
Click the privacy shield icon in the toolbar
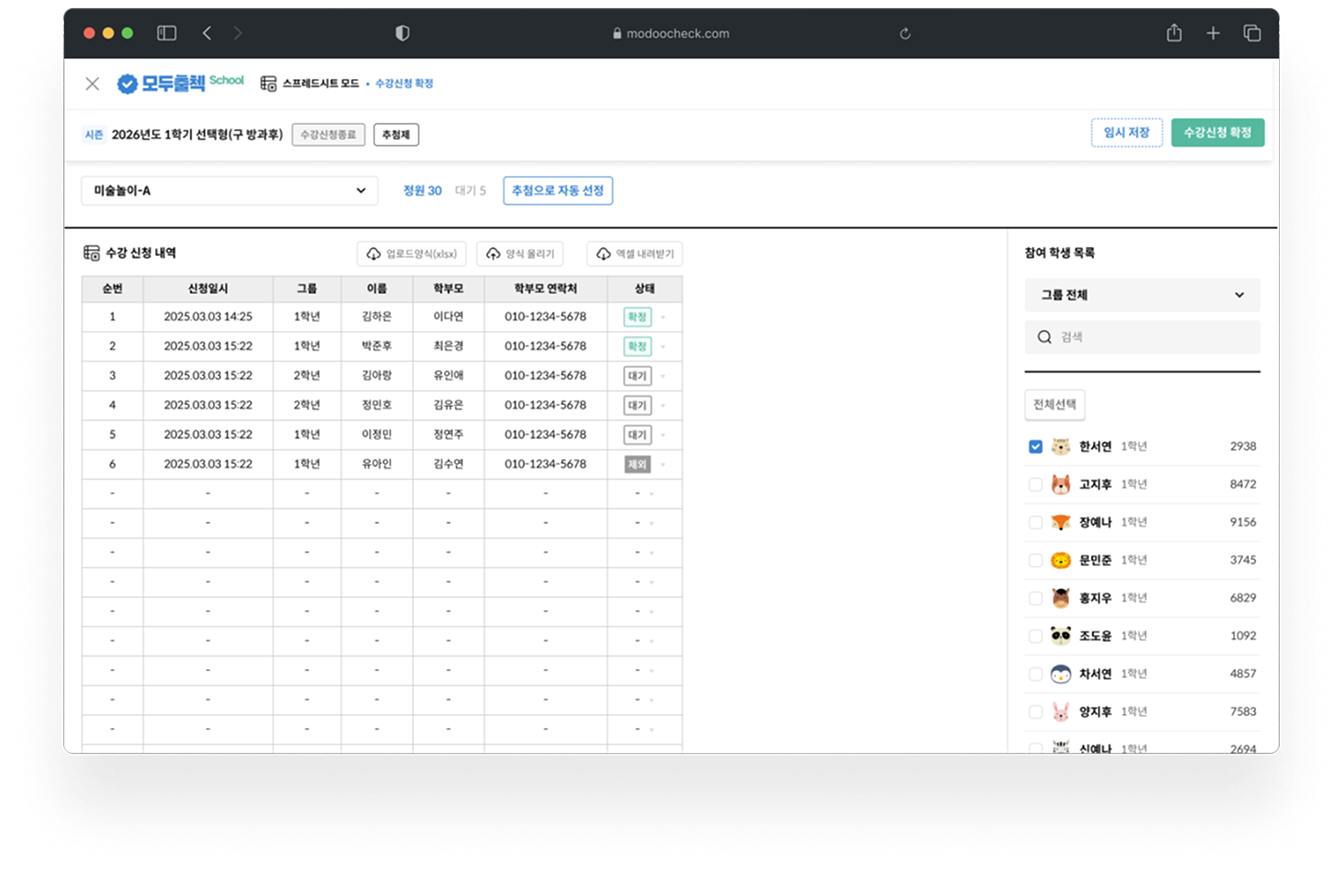click(402, 33)
